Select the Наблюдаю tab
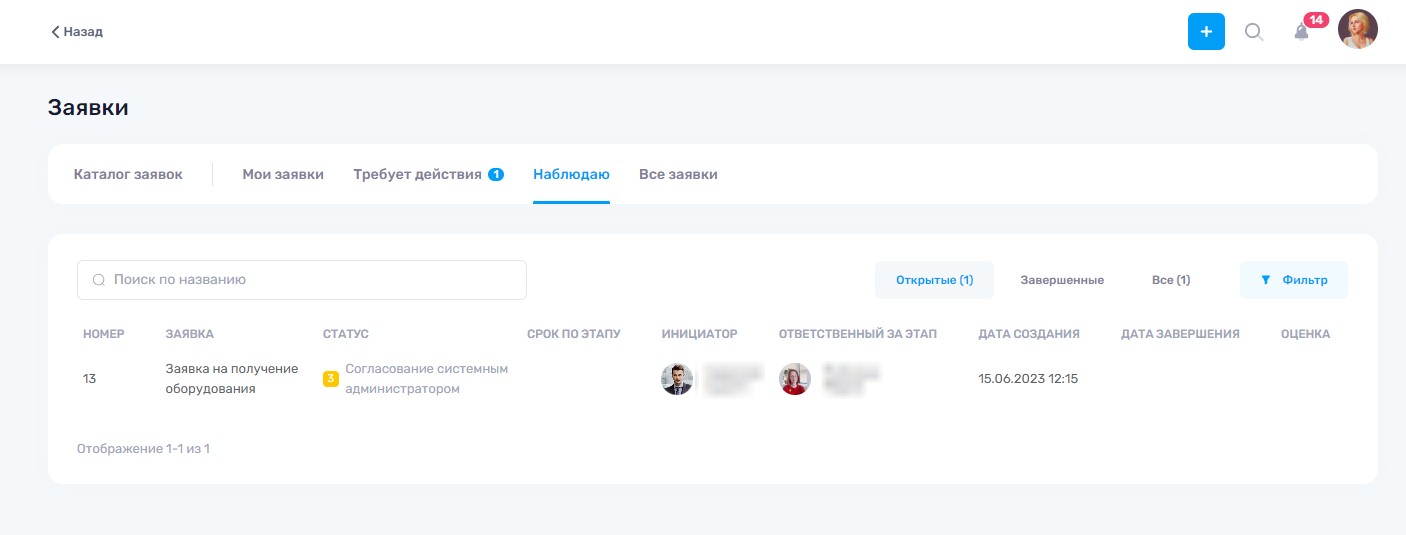Image resolution: width=1406 pixels, height=535 pixels. [x=571, y=174]
